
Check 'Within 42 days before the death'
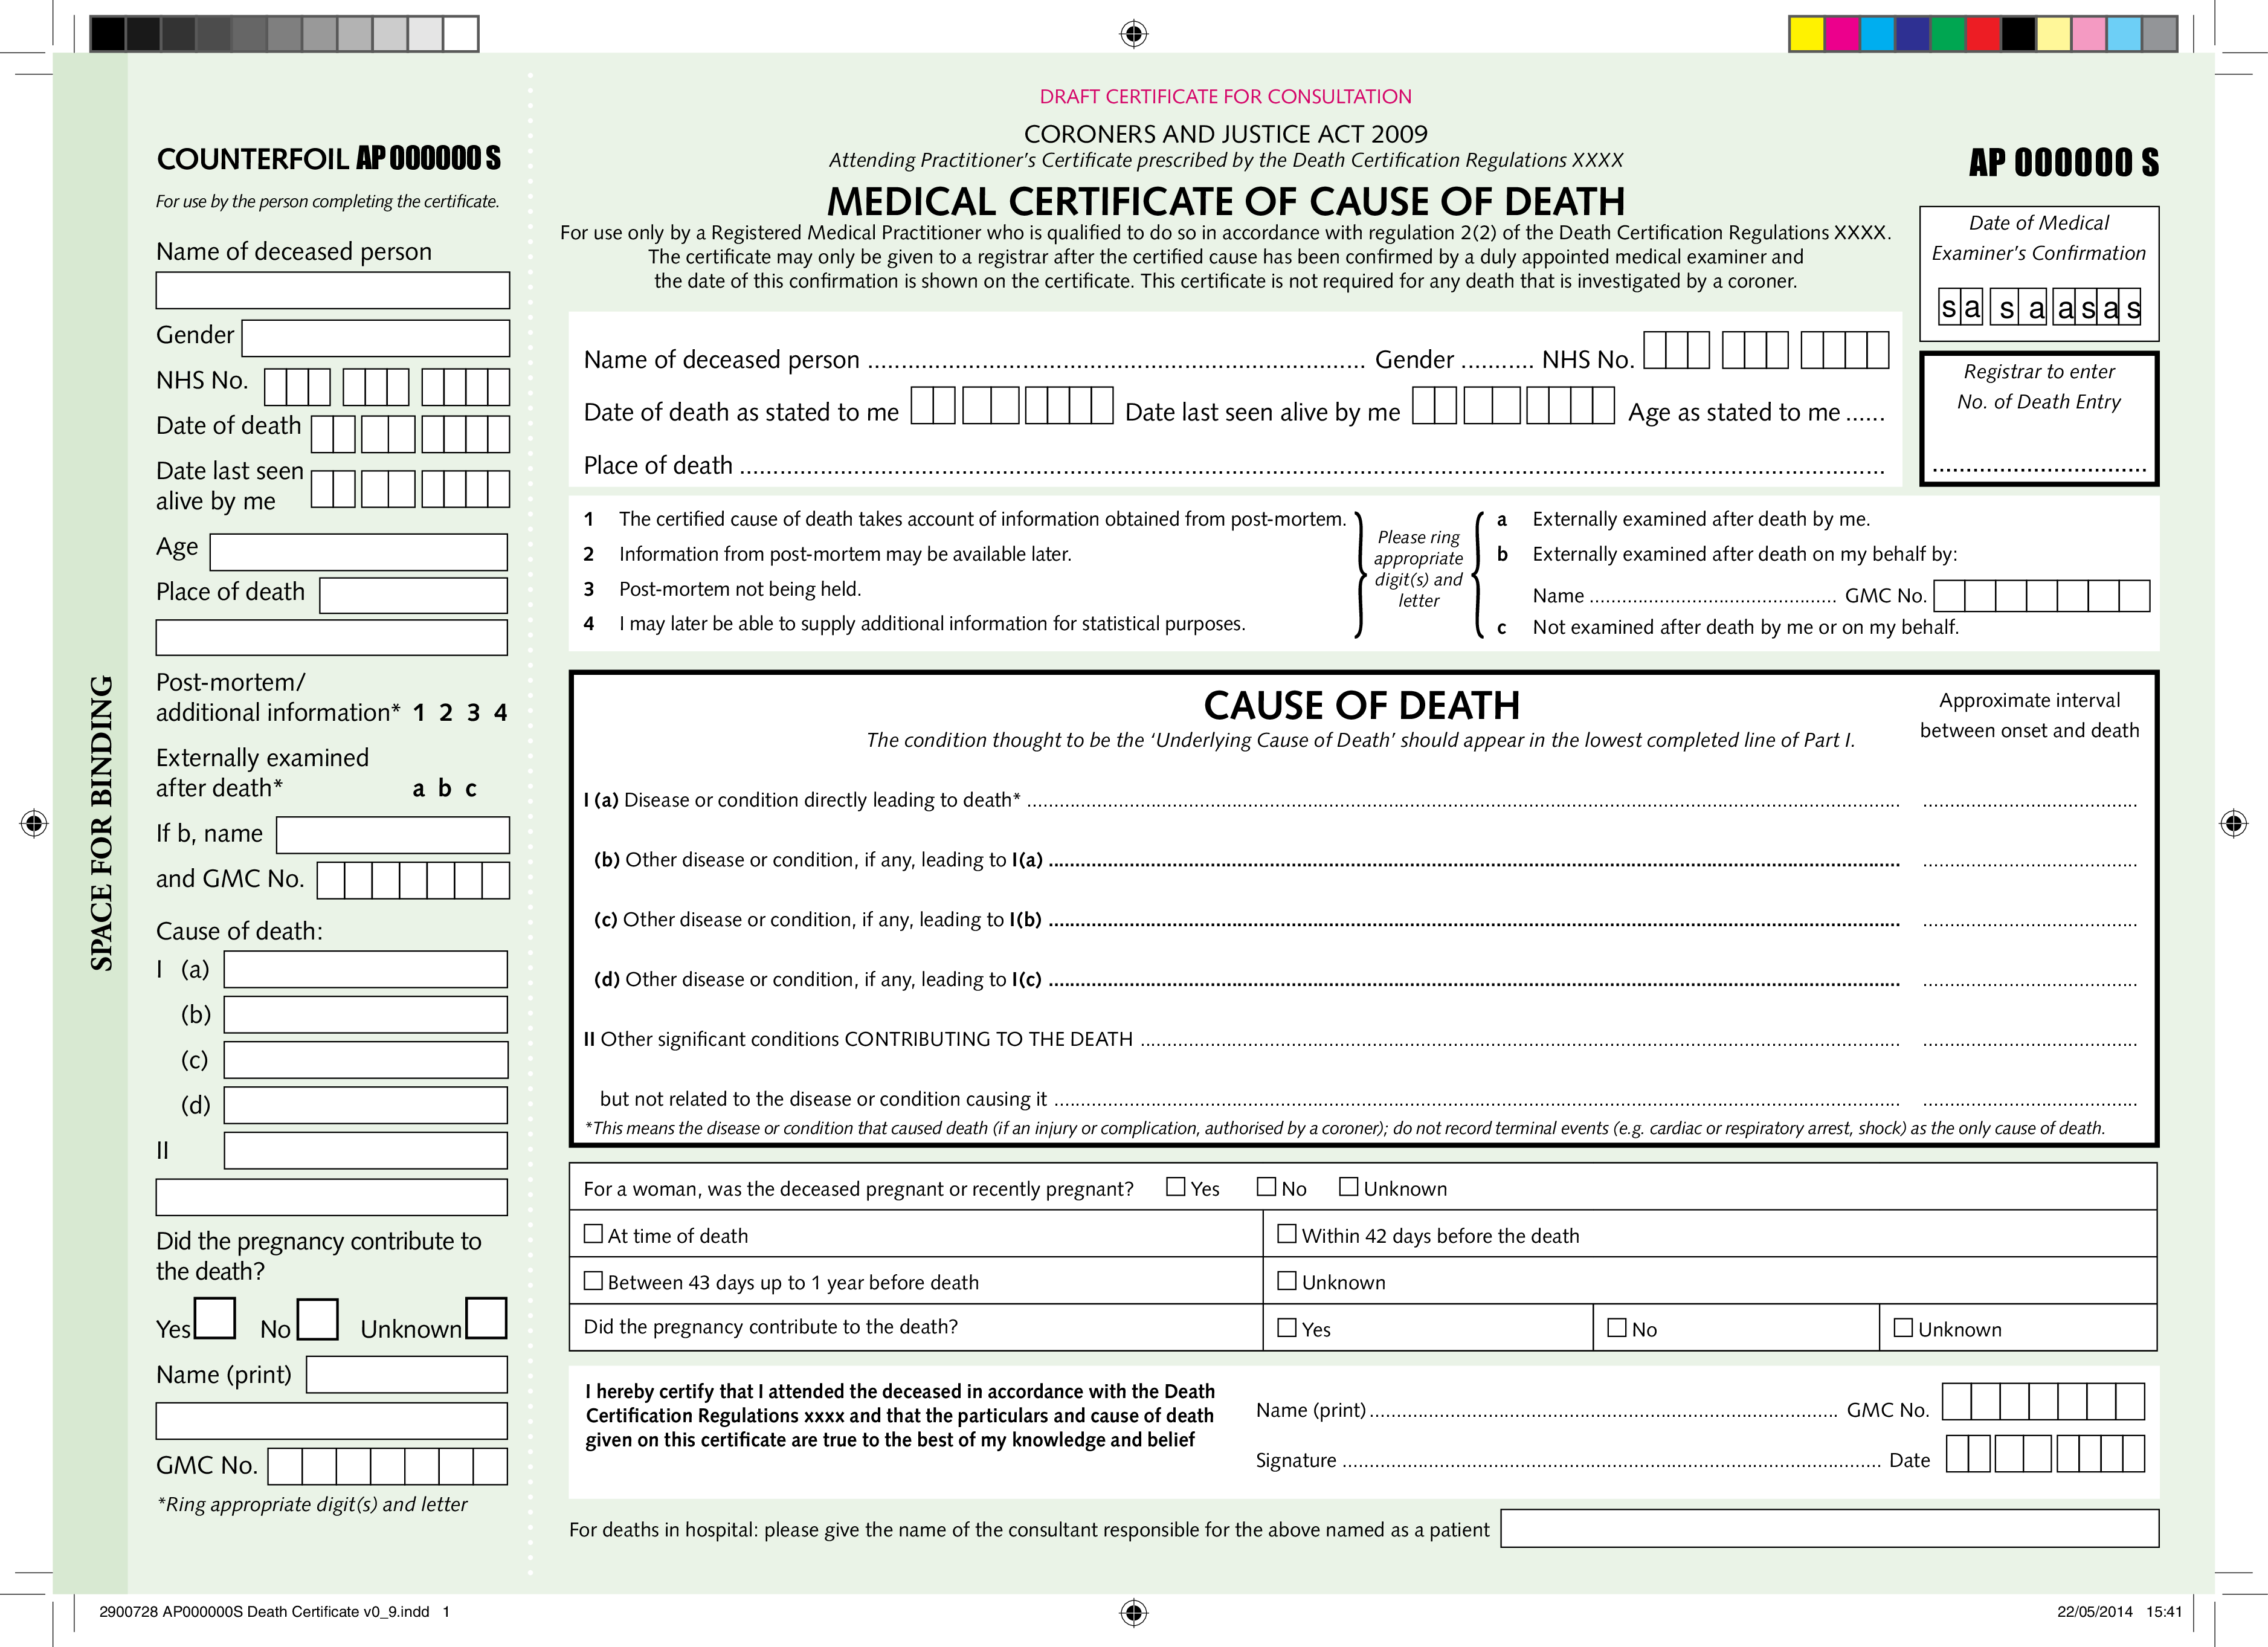[x=1287, y=1234]
